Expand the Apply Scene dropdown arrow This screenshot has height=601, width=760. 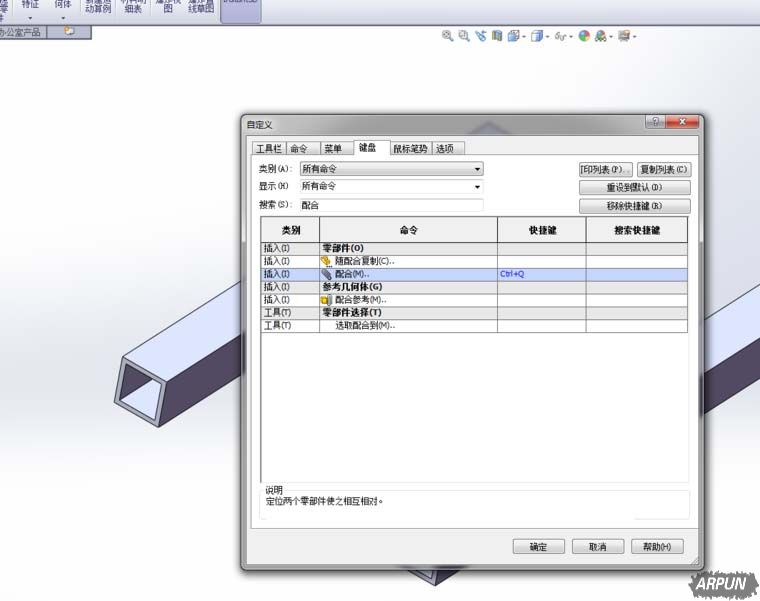click(x=611, y=37)
